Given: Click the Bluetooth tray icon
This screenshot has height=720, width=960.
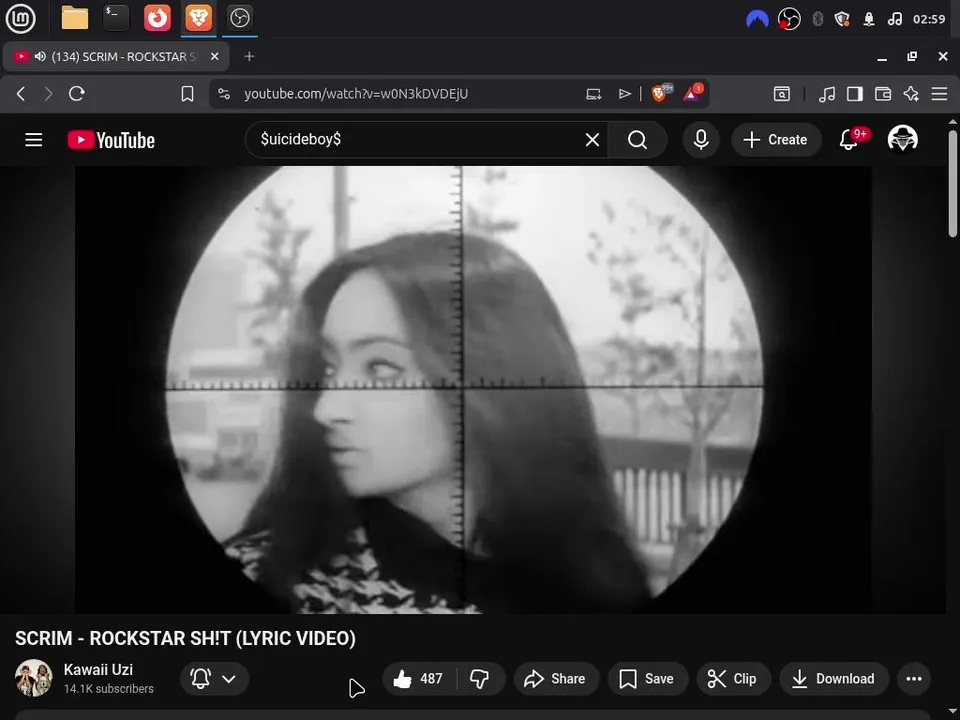Looking at the screenshot, I should point(817,19).
